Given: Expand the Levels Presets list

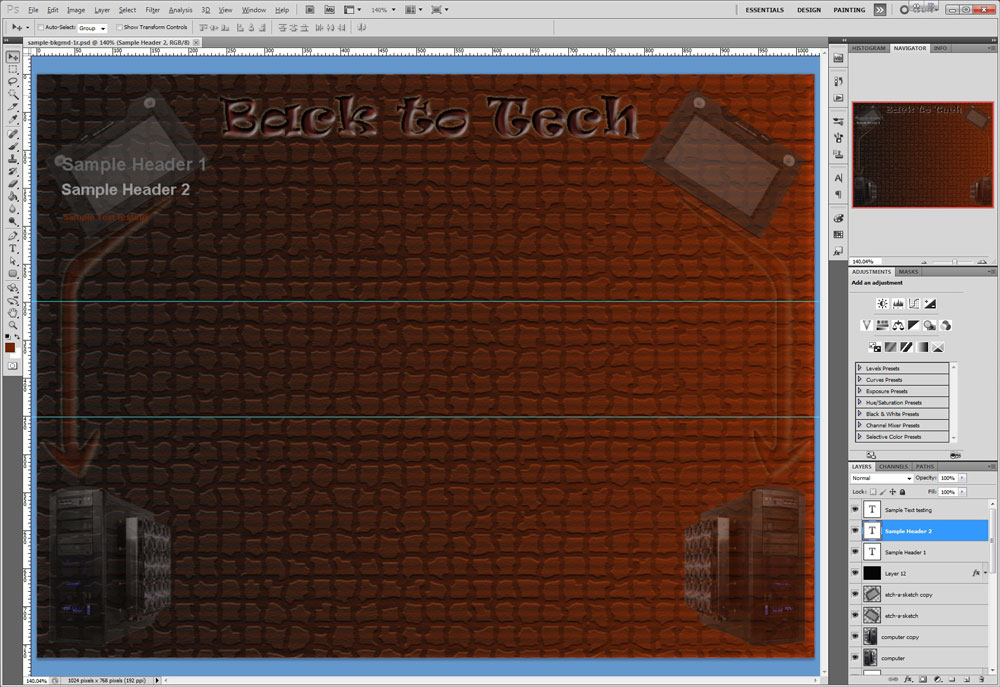Looking at the screenshot, I should tap(859, 368).
